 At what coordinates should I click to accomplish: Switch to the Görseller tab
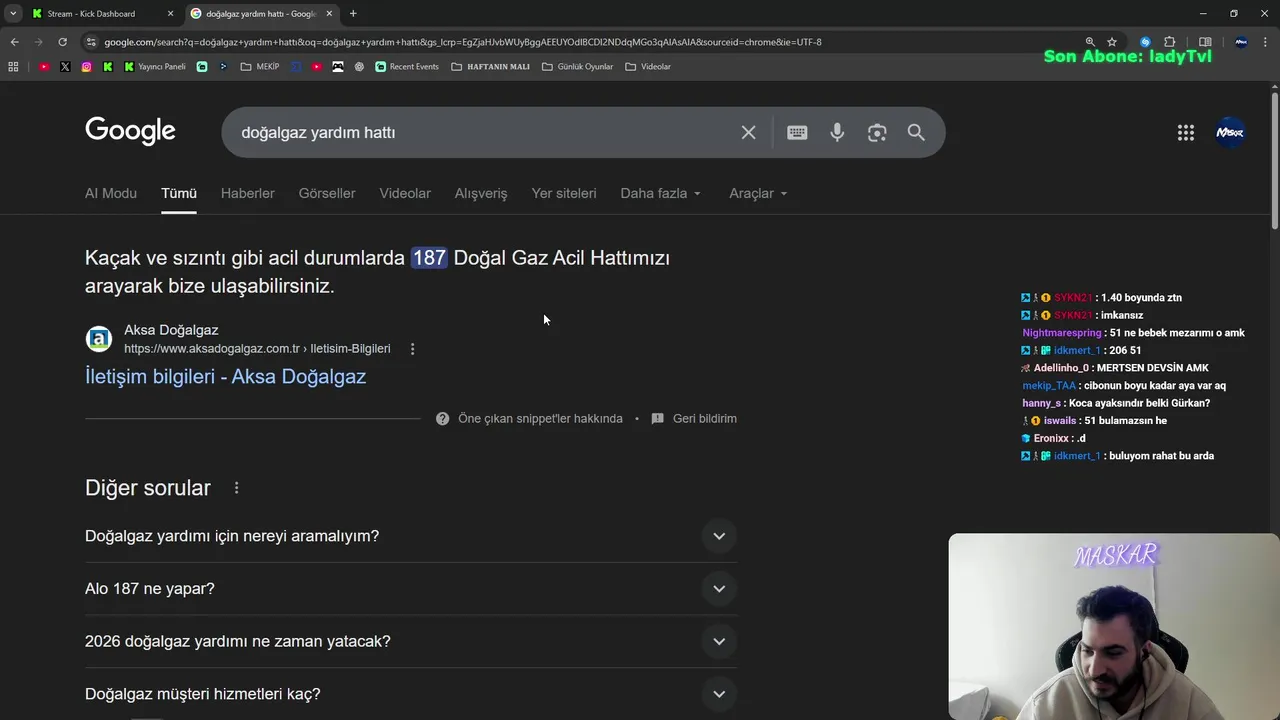327,193
